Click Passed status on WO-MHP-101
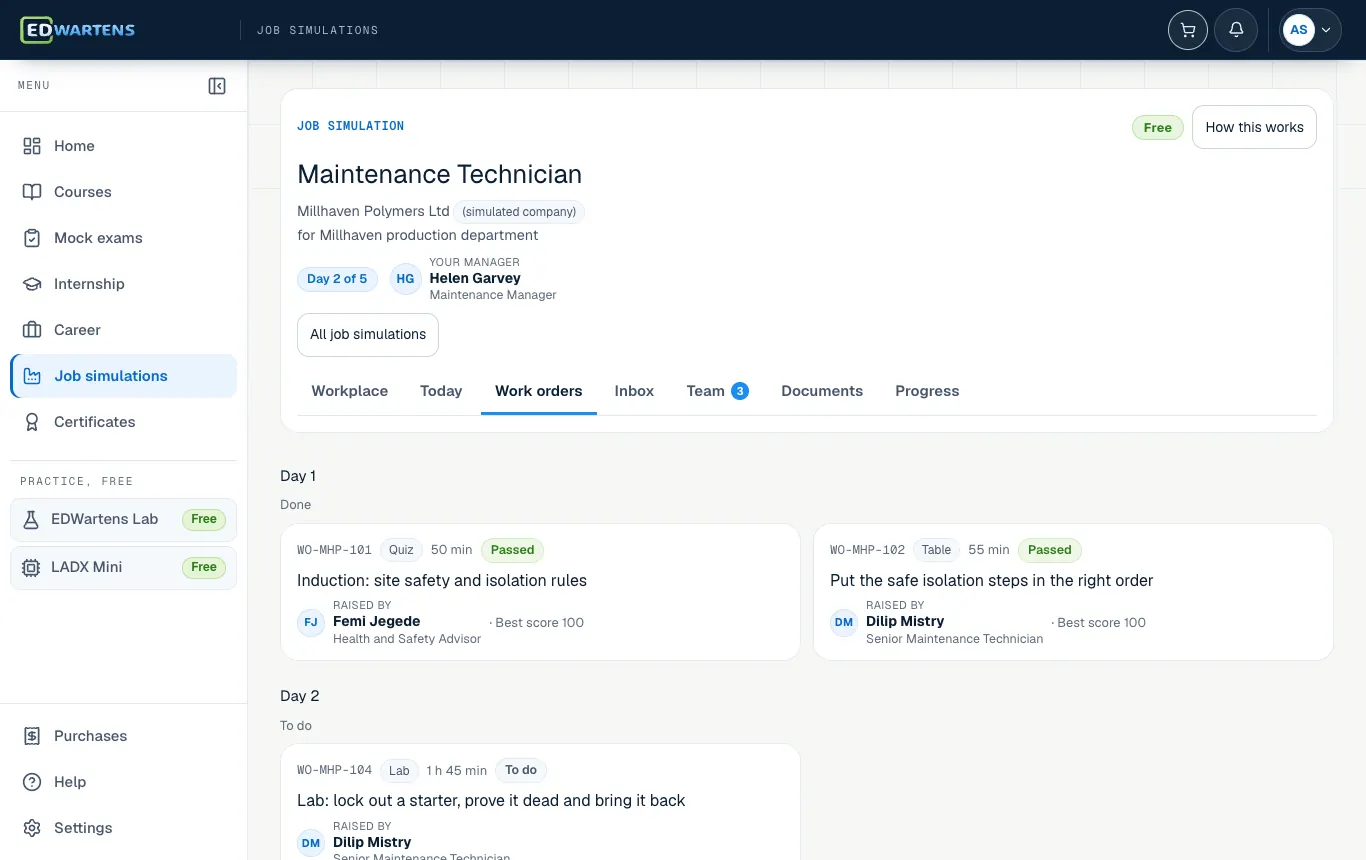 pyautogui.click(x=513, y=550)
